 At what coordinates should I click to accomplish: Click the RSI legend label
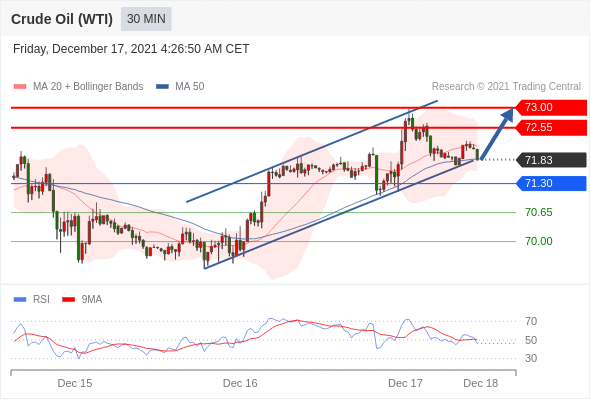tap(41, 300)
